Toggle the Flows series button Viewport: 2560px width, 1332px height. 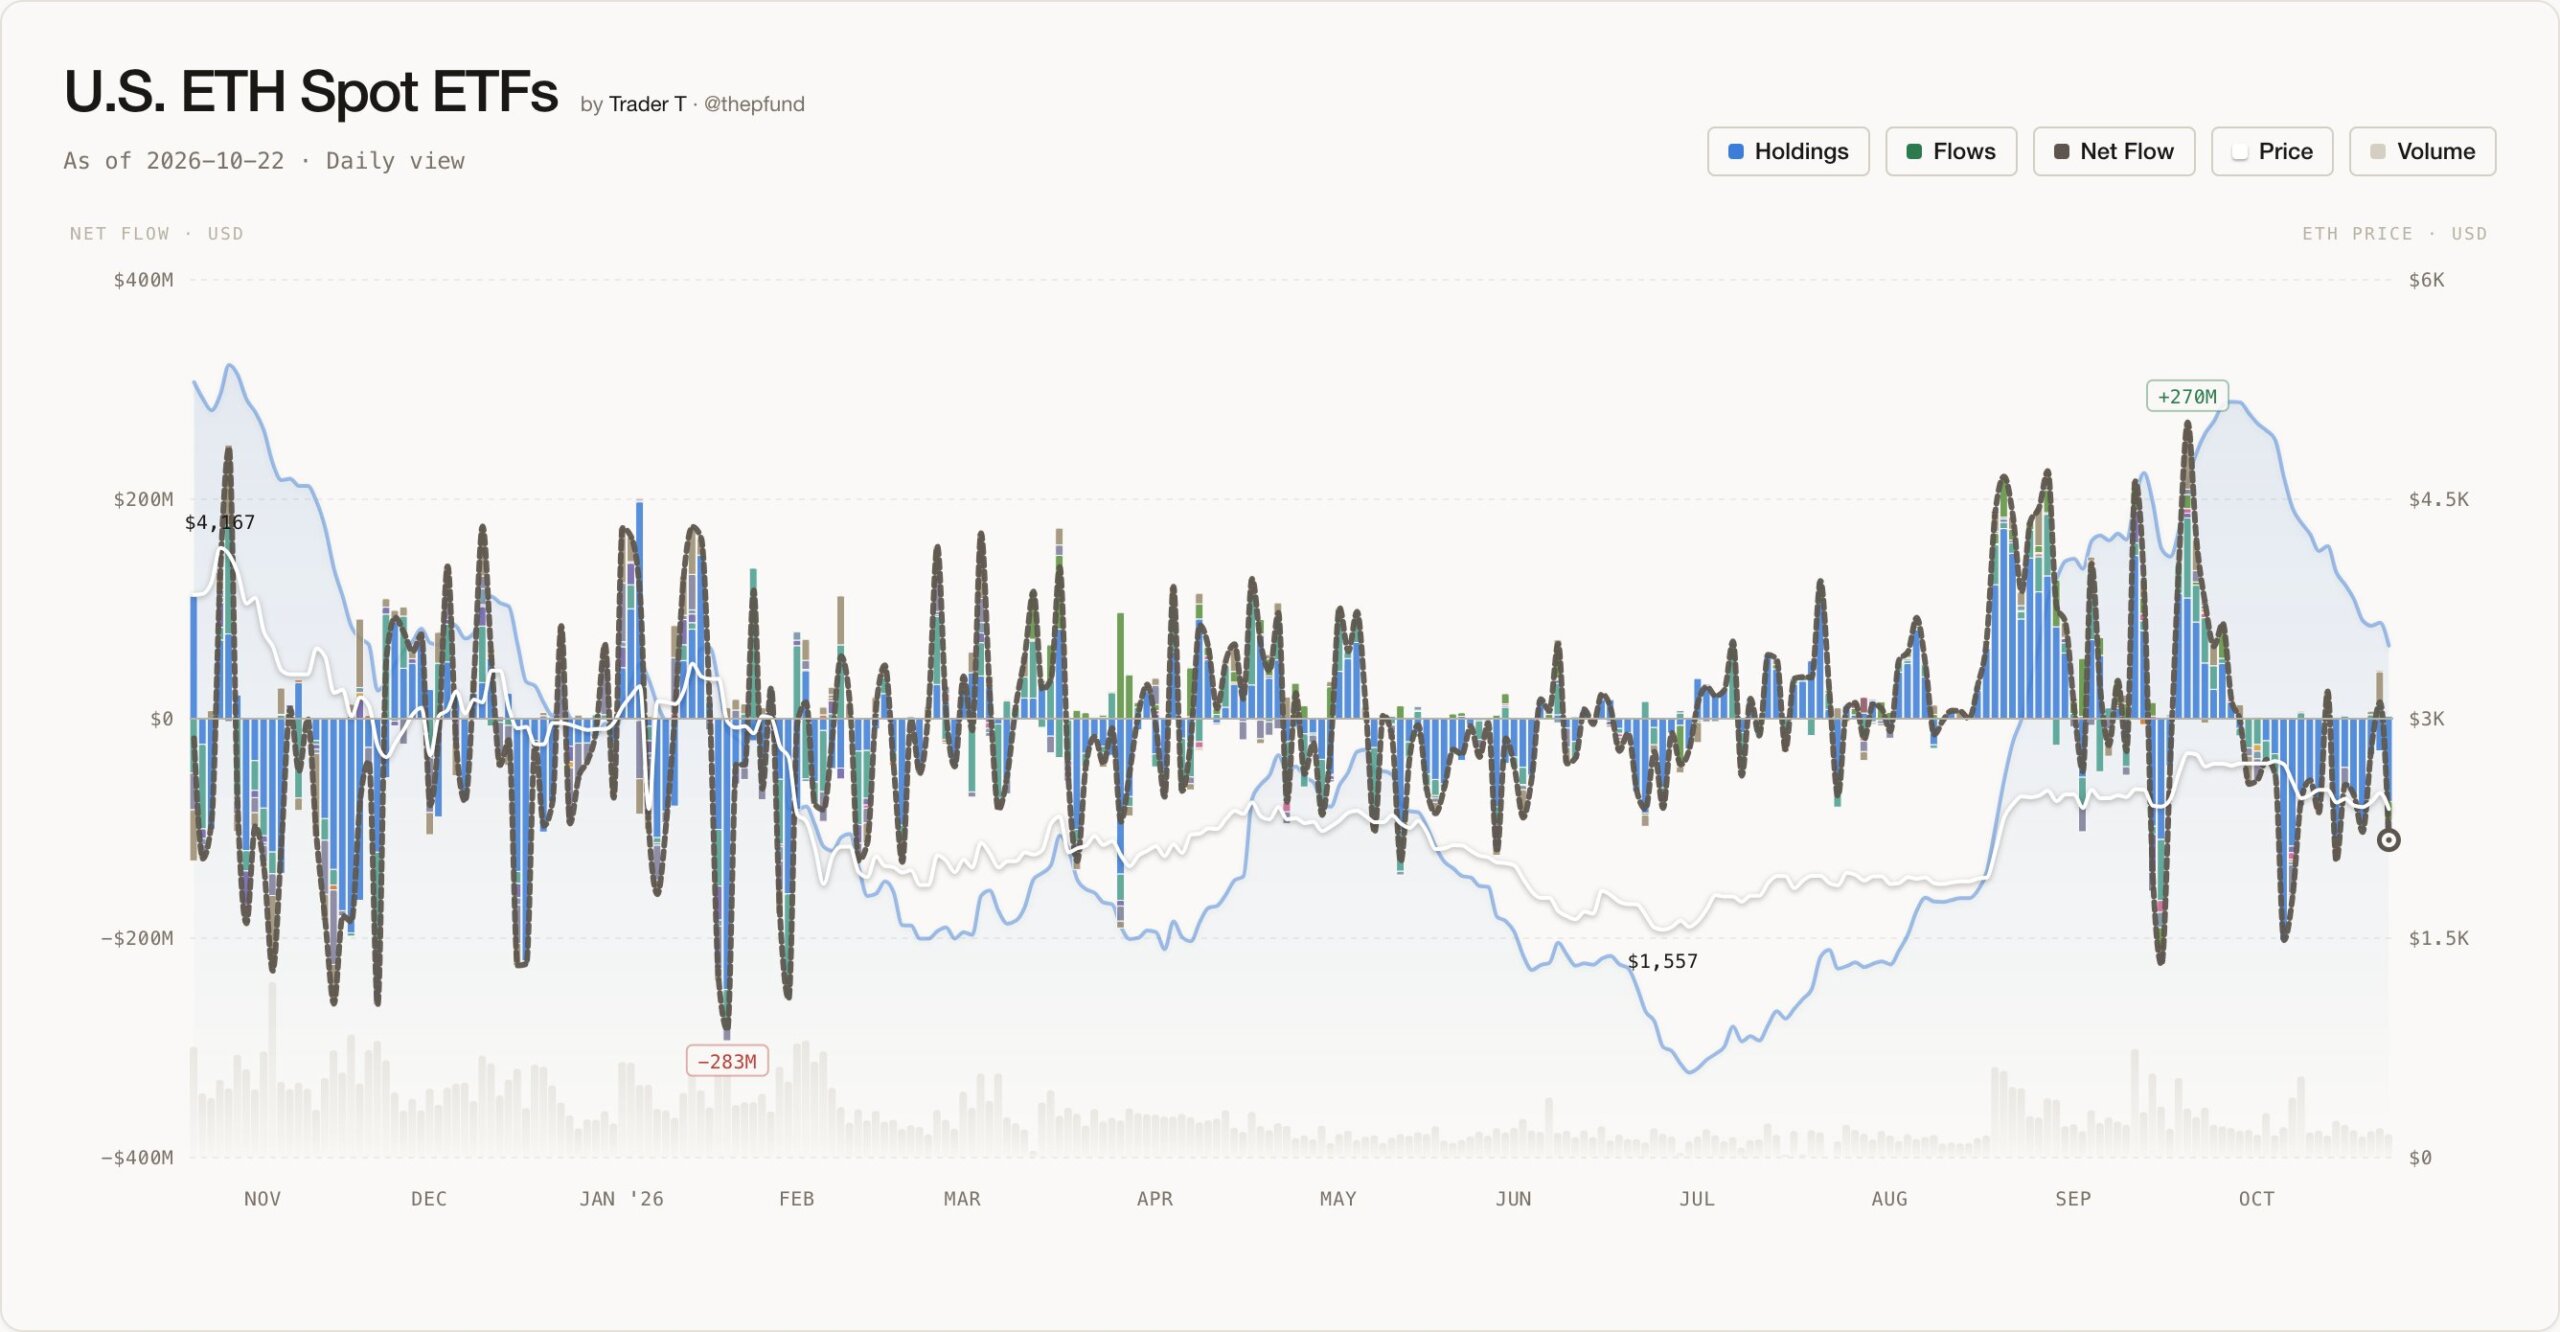click(1951, 151)
